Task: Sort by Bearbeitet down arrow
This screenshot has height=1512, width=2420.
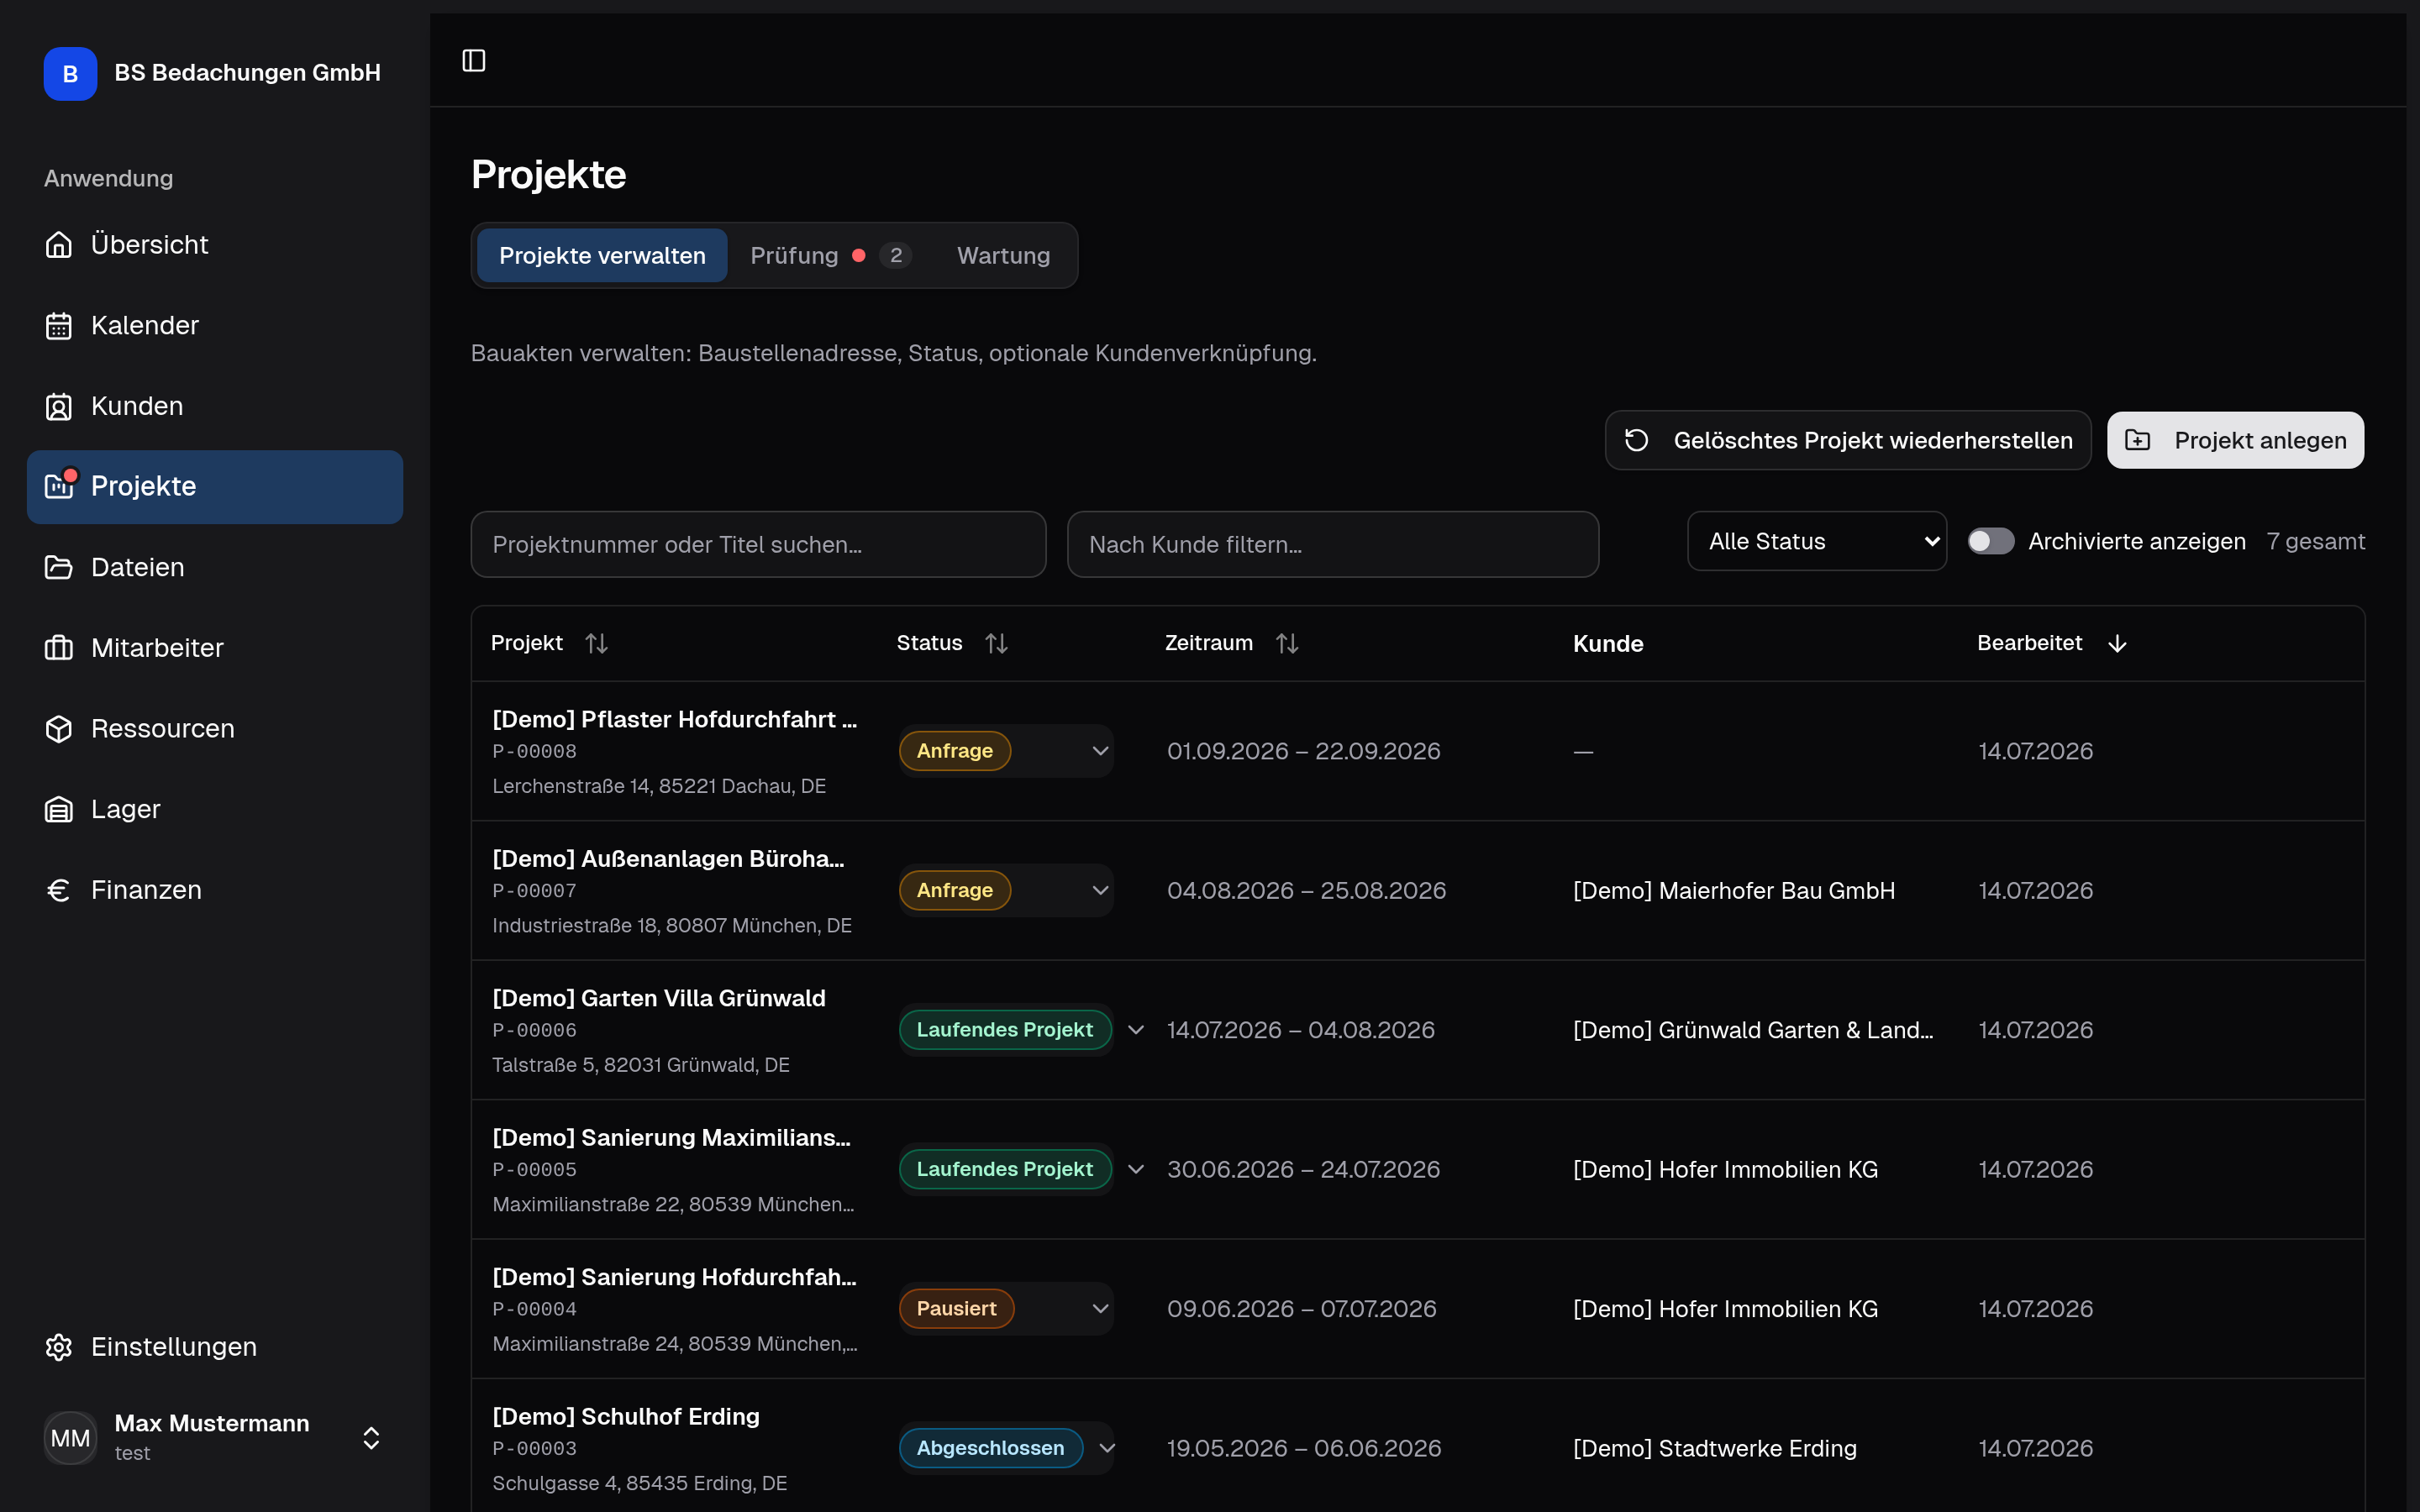Action: tap(2117, 643)
